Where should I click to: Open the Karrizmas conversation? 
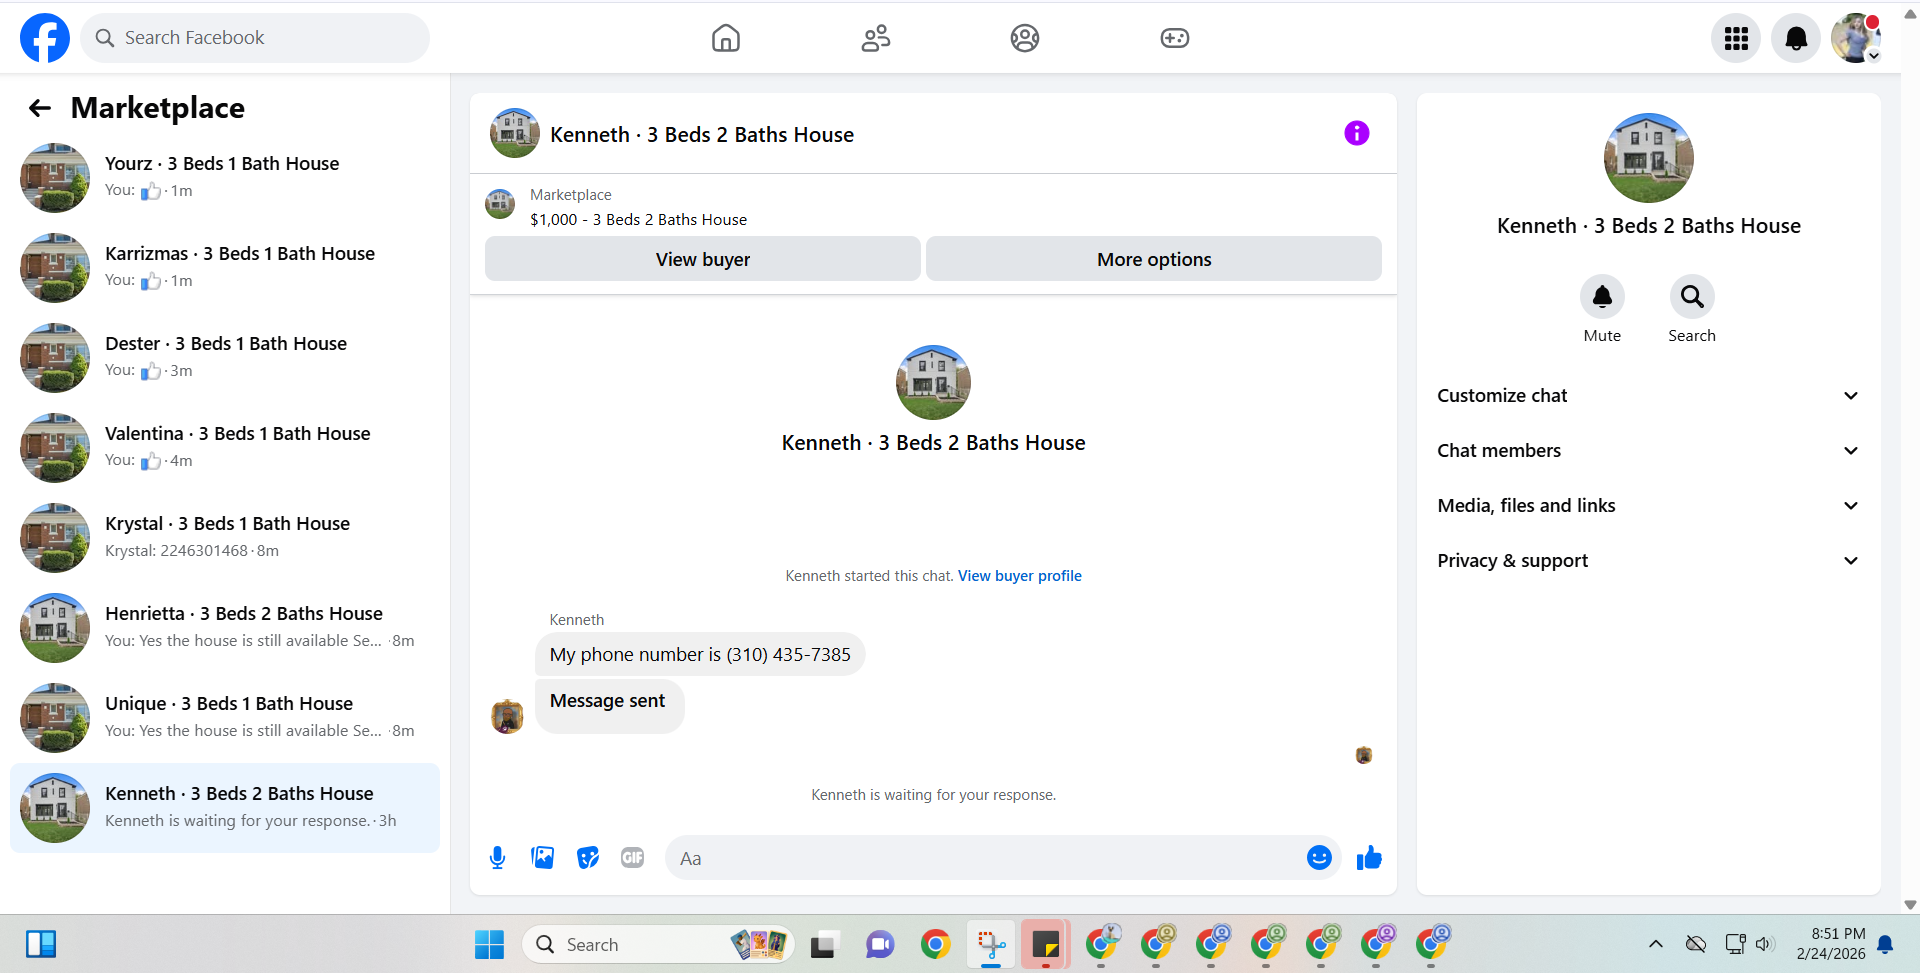(225, 268)
